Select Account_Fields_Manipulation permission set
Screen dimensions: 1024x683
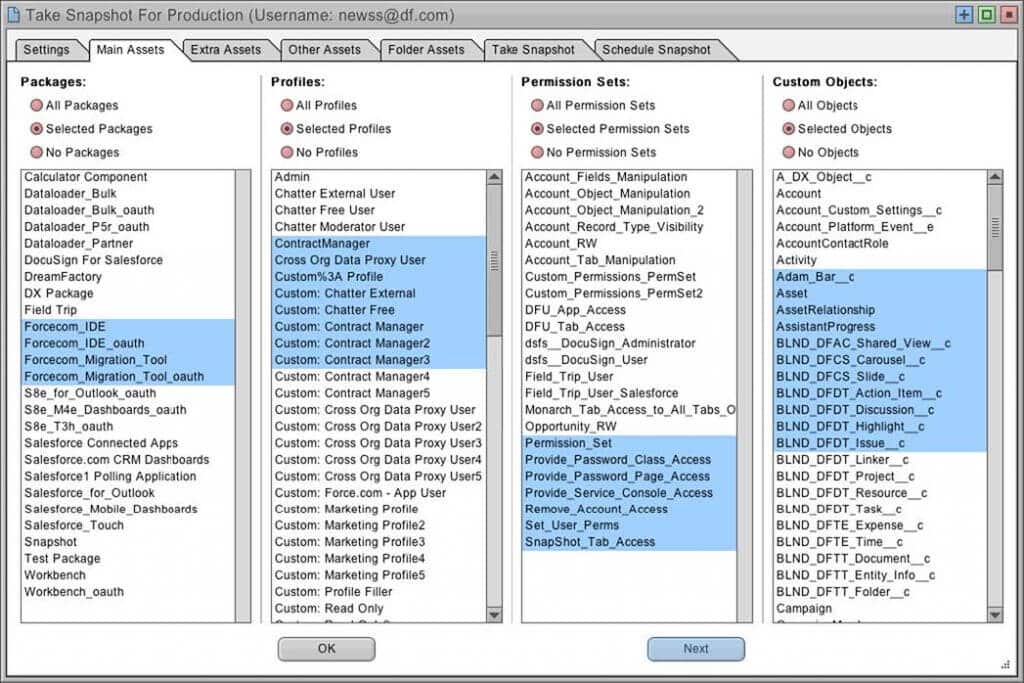point(629,177)
